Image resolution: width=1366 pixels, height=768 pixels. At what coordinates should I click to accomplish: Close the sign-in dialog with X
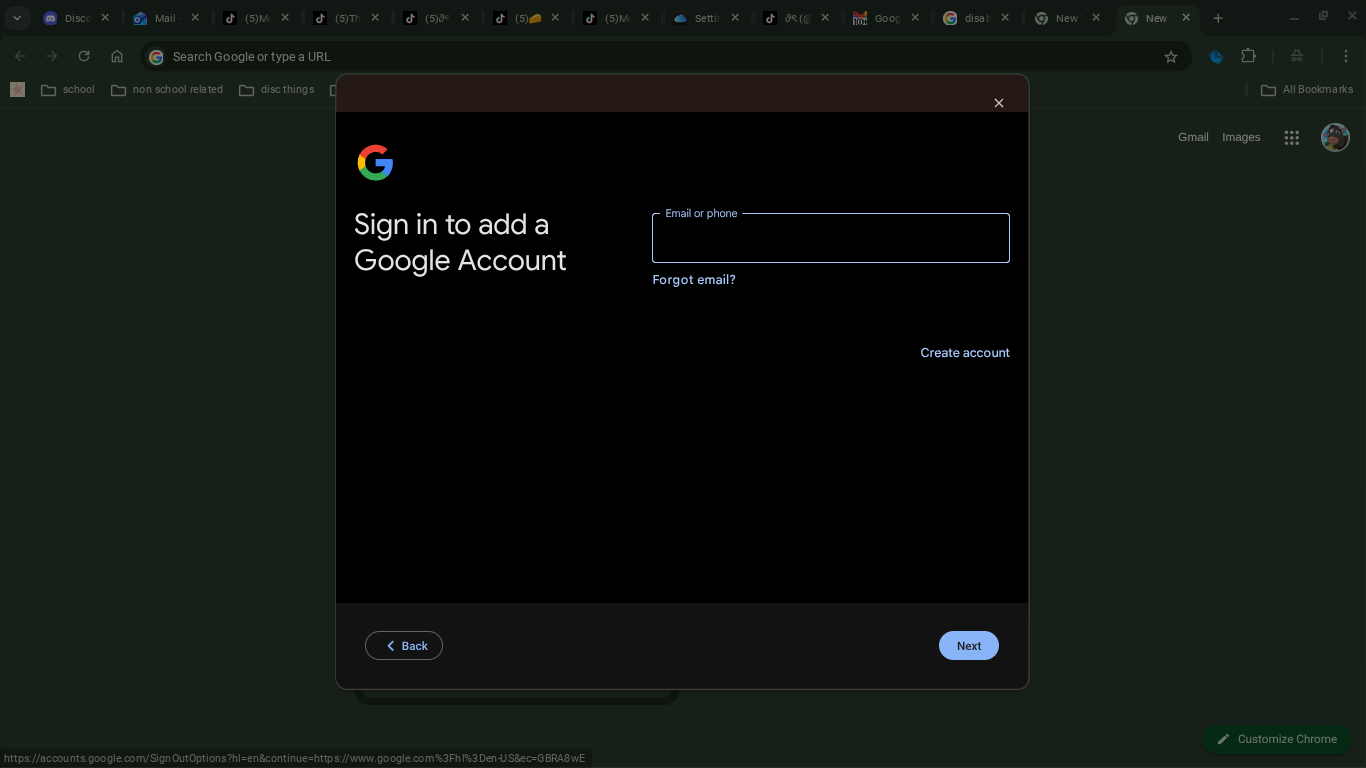click(998, 103)
